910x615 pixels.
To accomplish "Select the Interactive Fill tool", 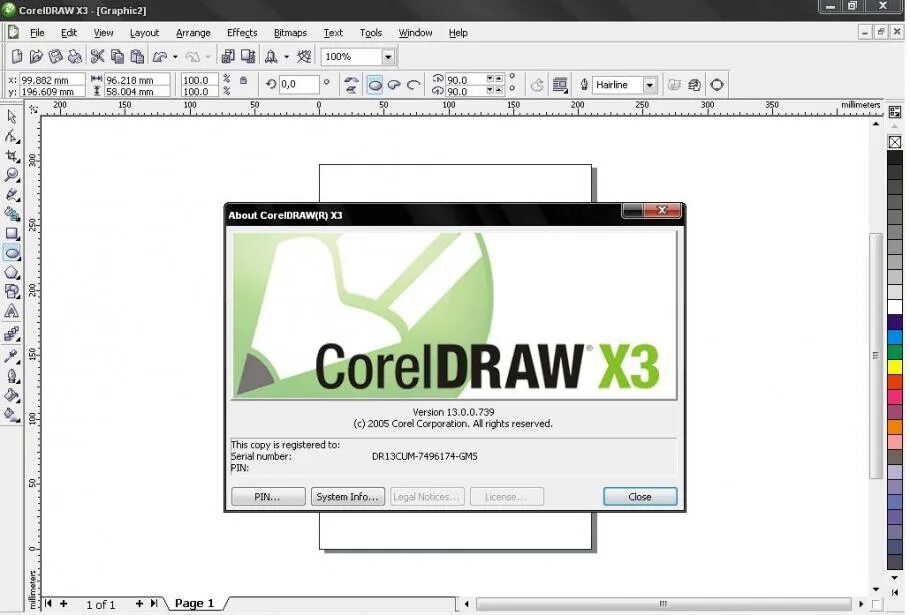I will [x=12, y=415].
